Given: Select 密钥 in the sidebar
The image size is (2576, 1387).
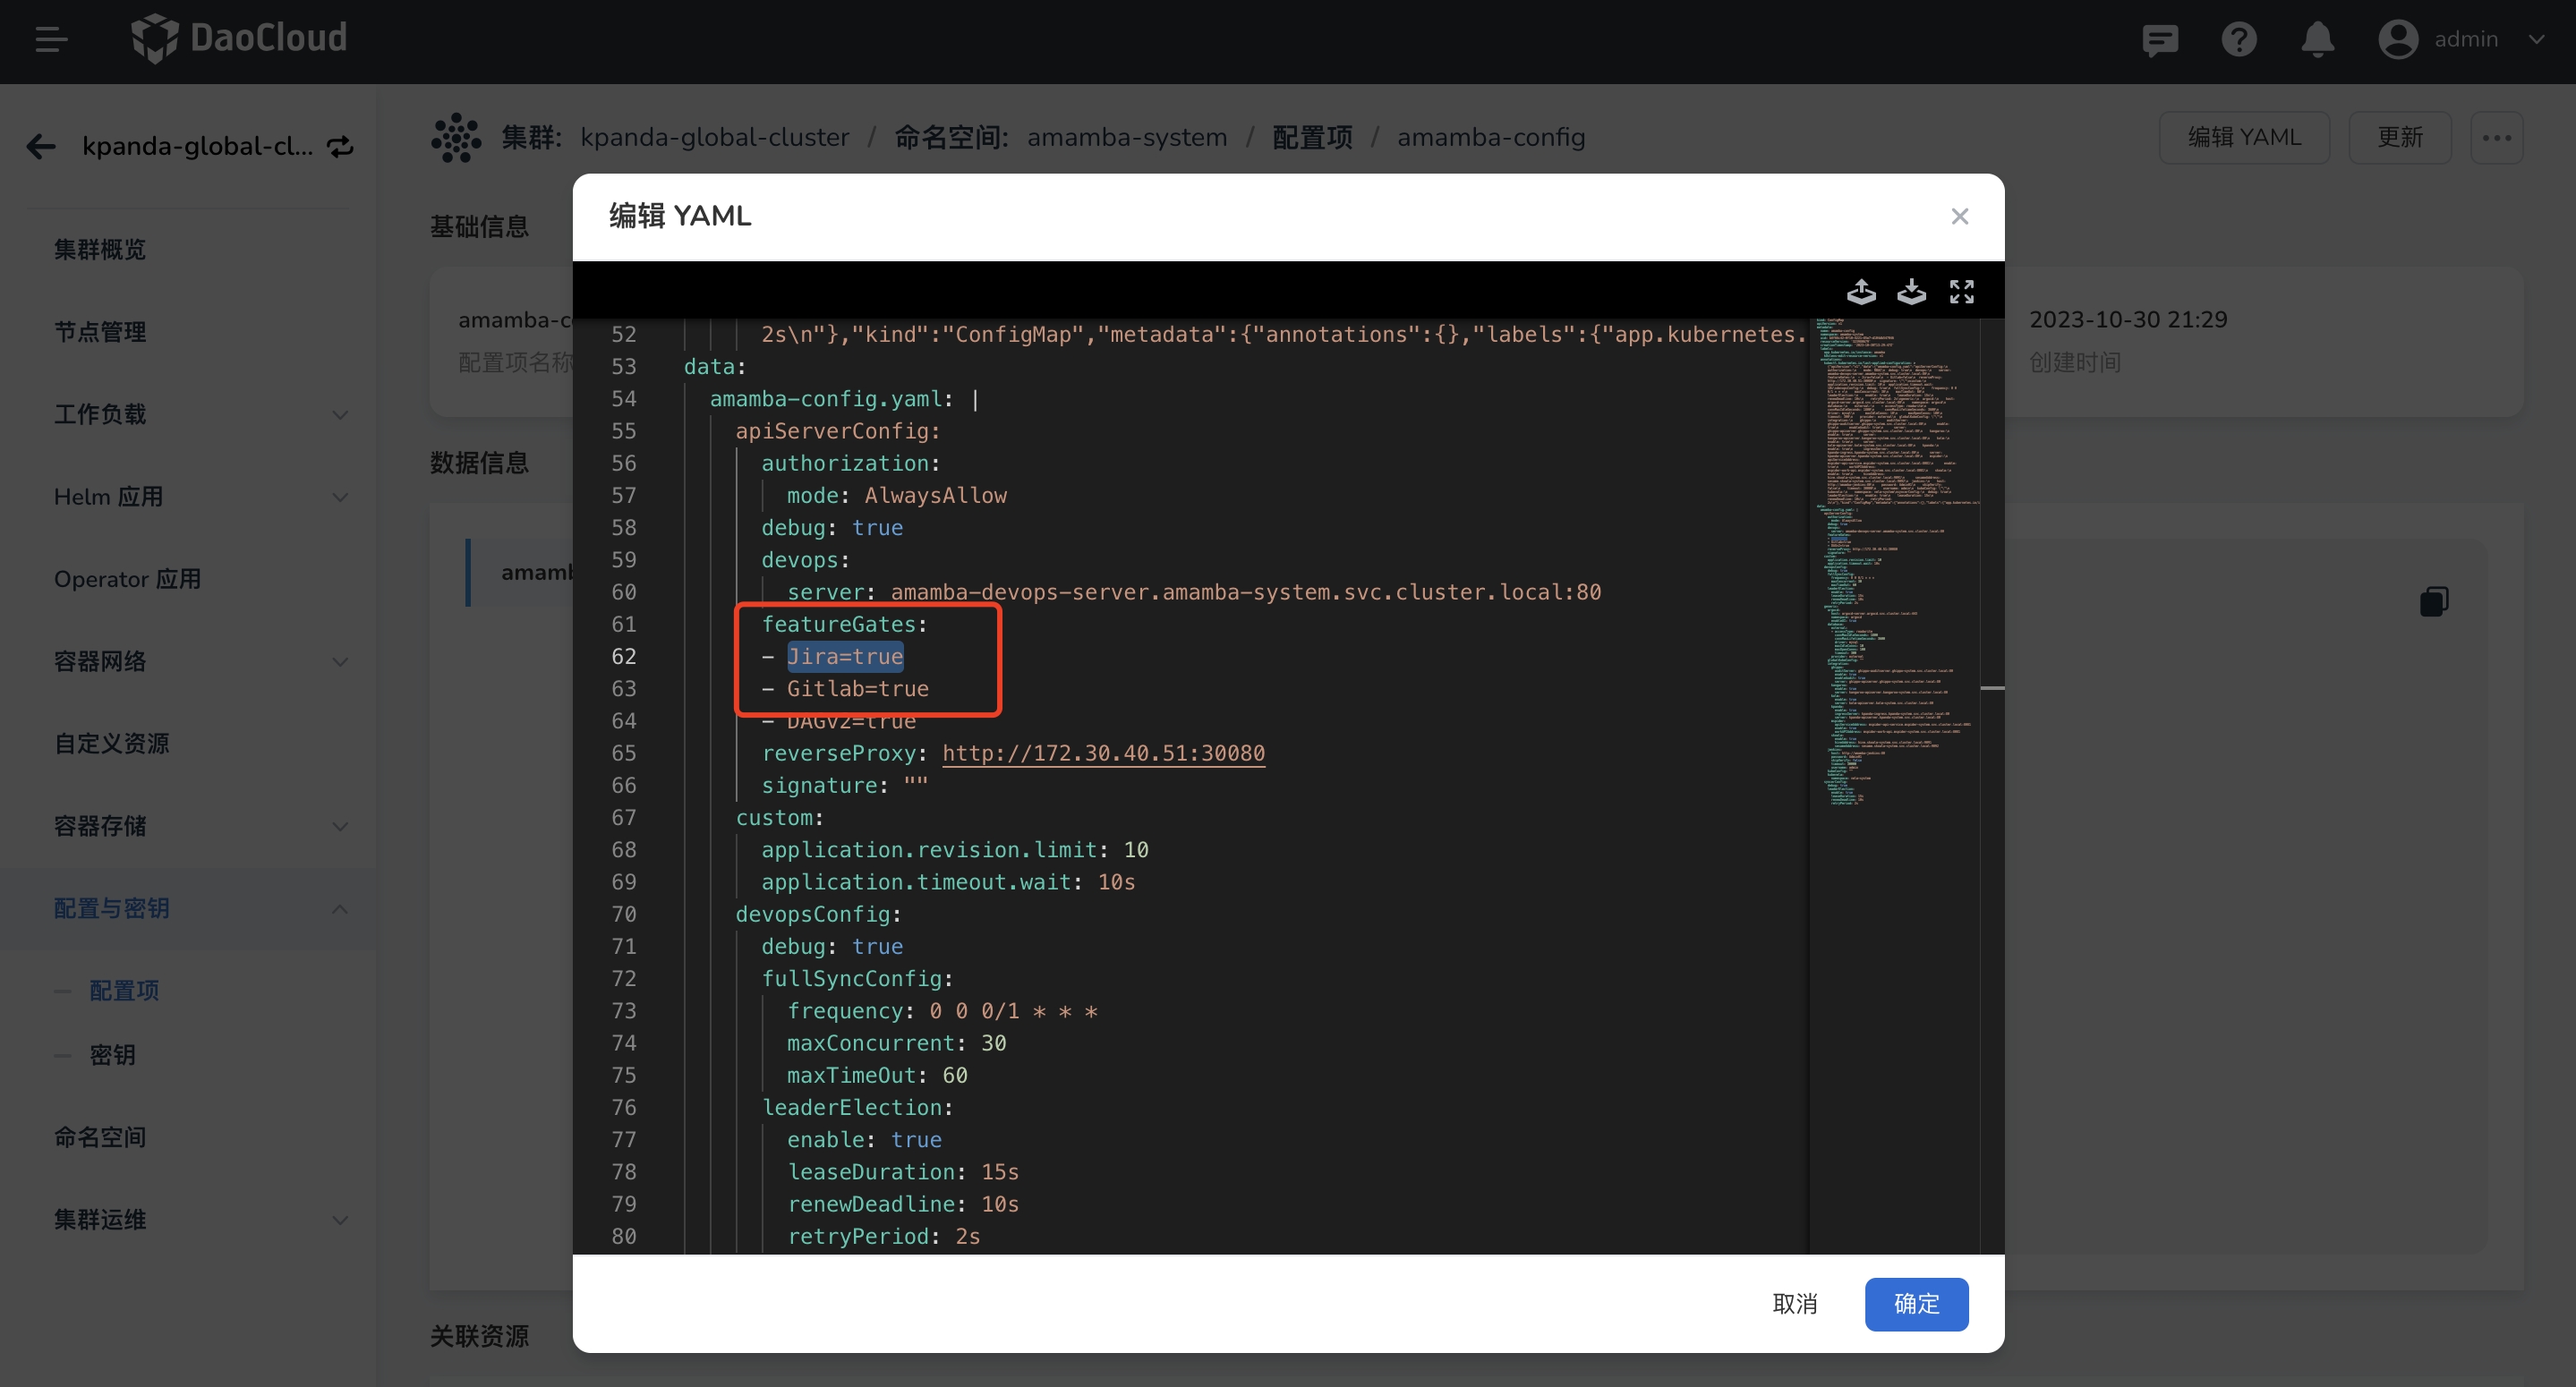Looking at the screenshot, I should [112, 1055].
